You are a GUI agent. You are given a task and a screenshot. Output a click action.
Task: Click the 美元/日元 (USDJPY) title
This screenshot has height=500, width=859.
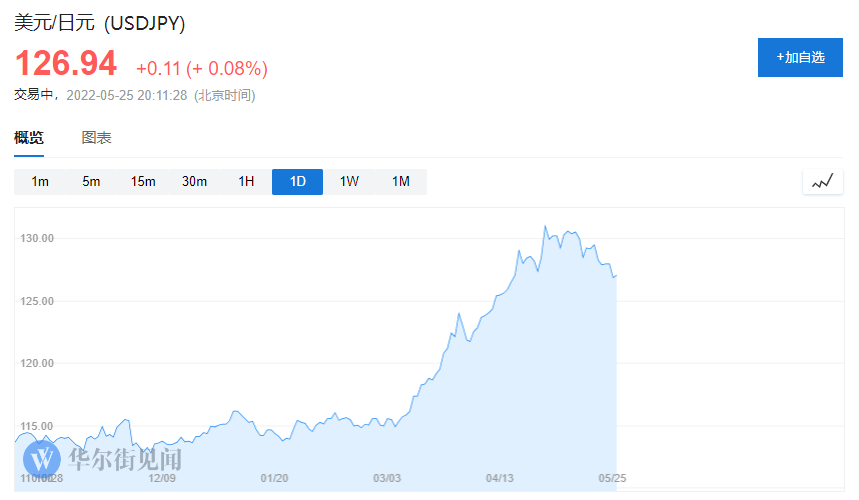[99, 22]
